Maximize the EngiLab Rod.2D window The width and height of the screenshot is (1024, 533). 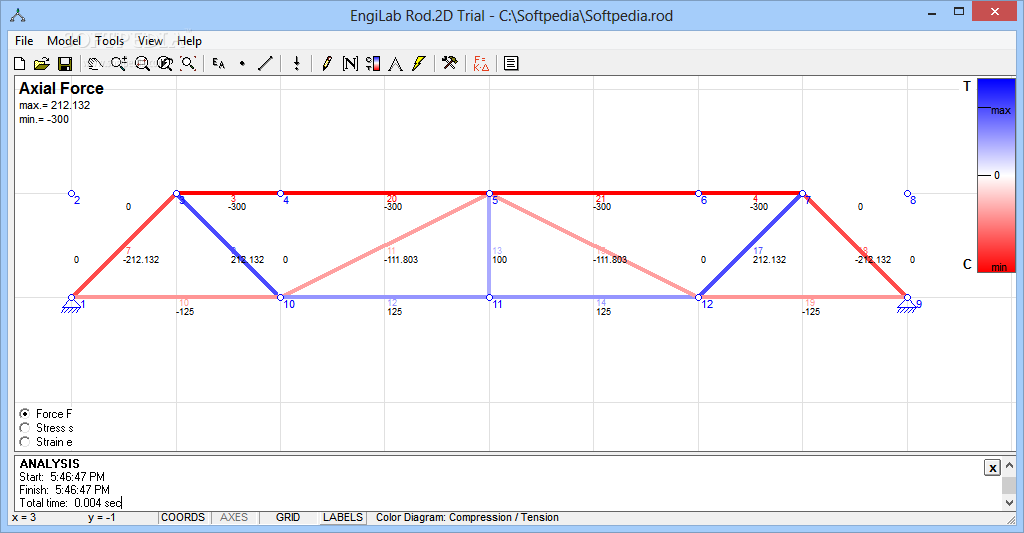coord(959,12)
